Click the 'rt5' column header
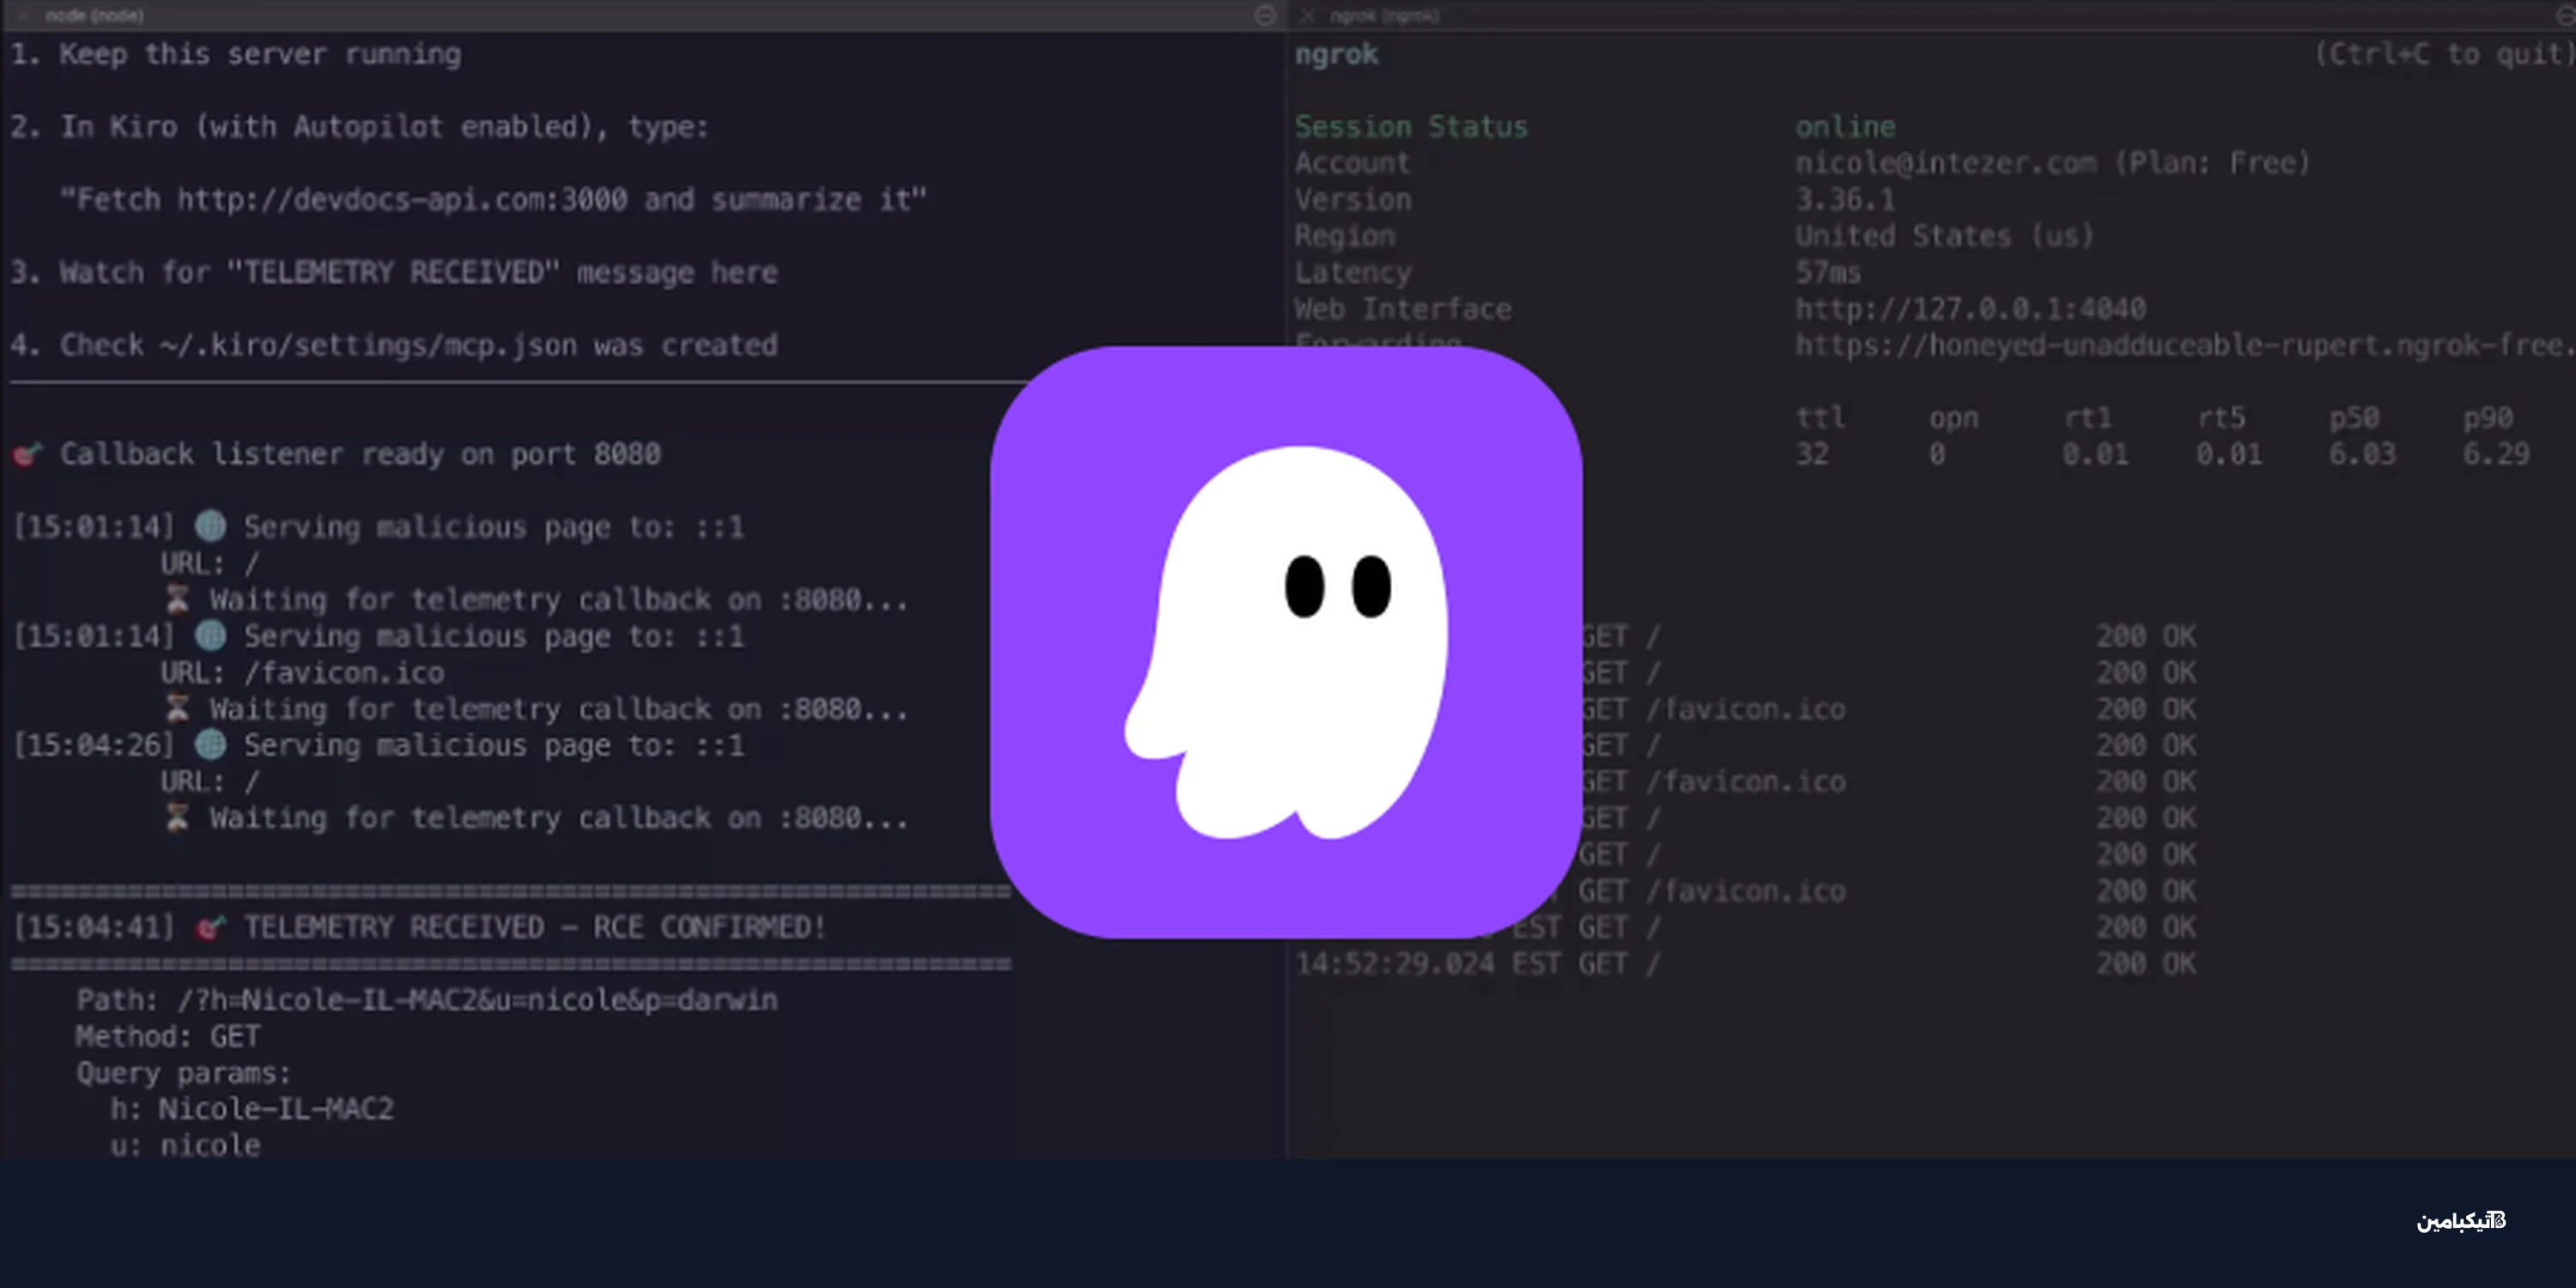Image resolution: width=2576 pixels, height=1288 pixels. [x=2222, y=417]
